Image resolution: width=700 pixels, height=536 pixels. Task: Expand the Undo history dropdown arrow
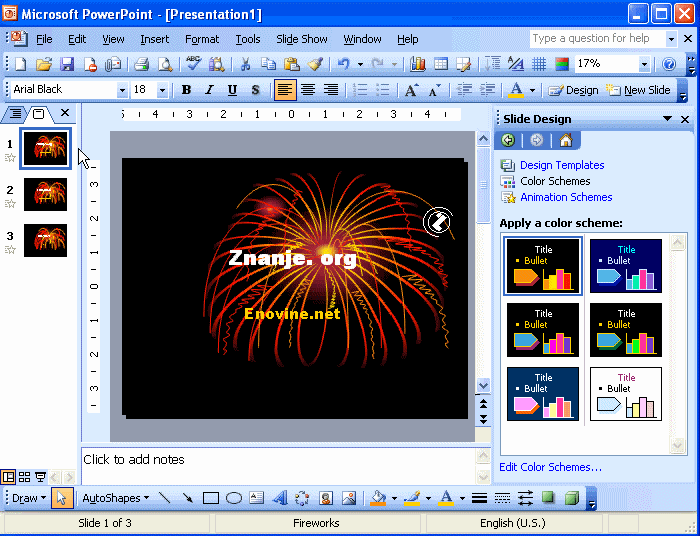[360, 64]
